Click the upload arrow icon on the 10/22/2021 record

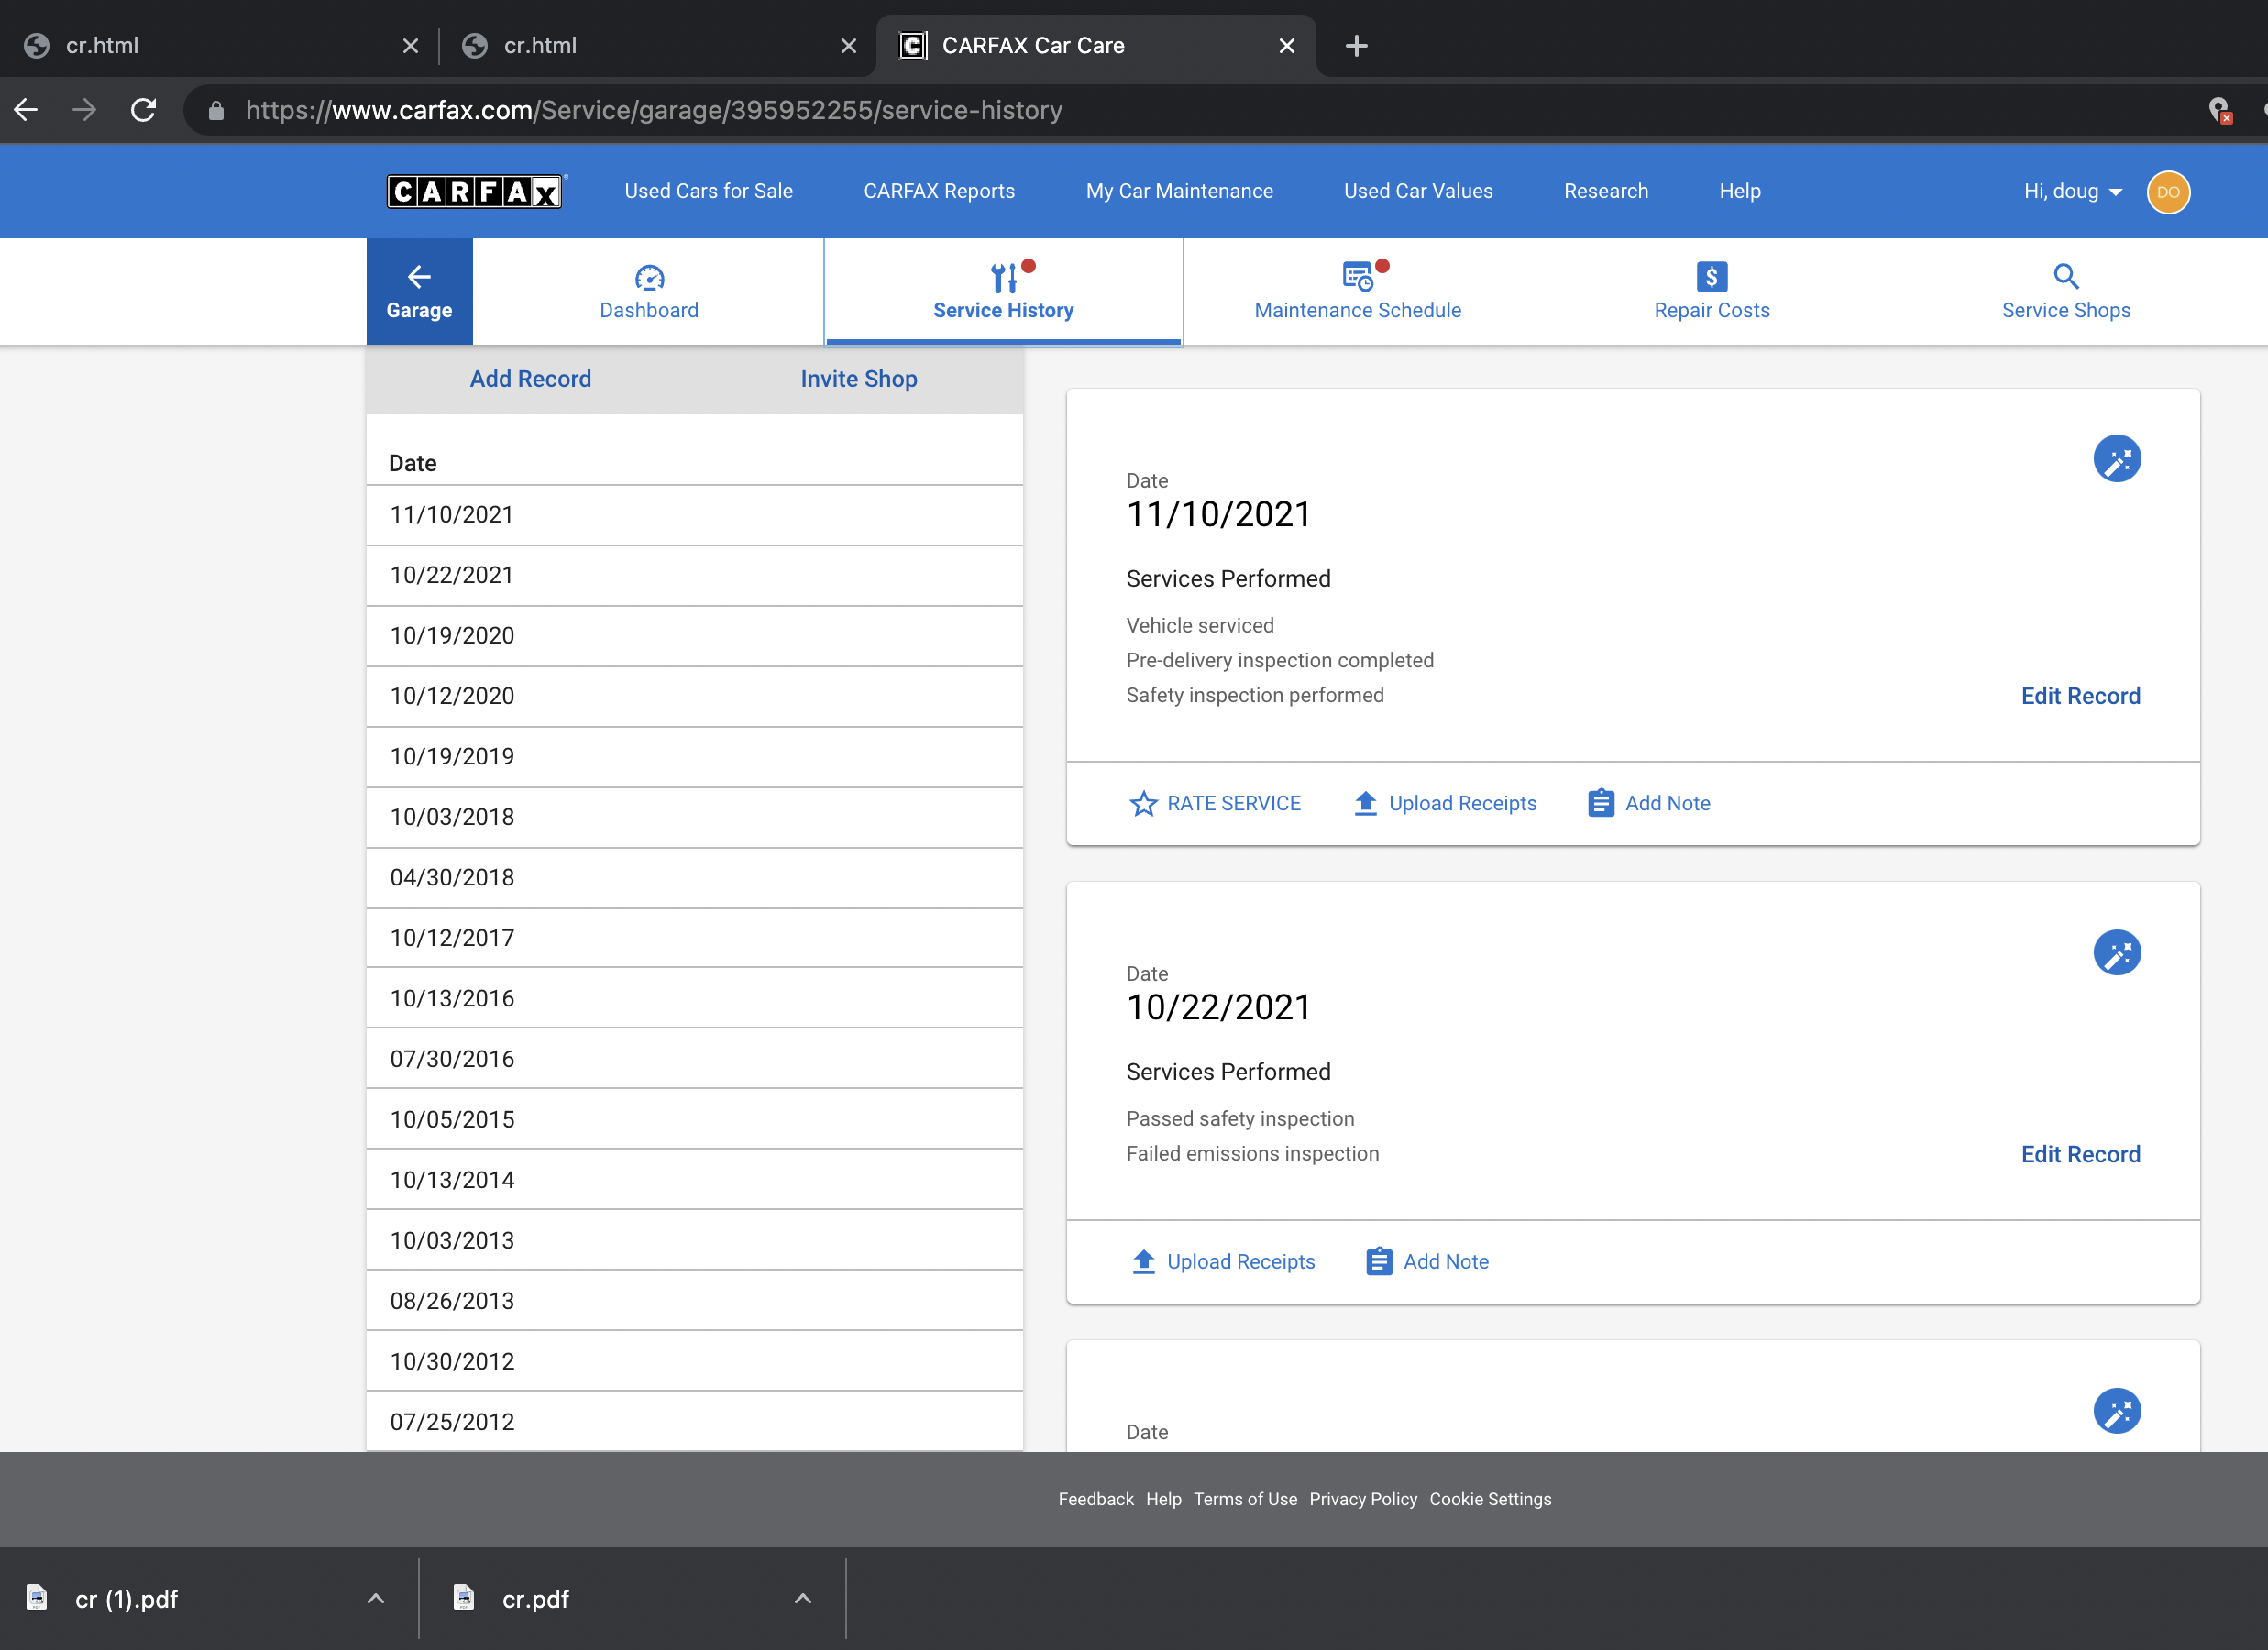(x=1143, y=1262)
